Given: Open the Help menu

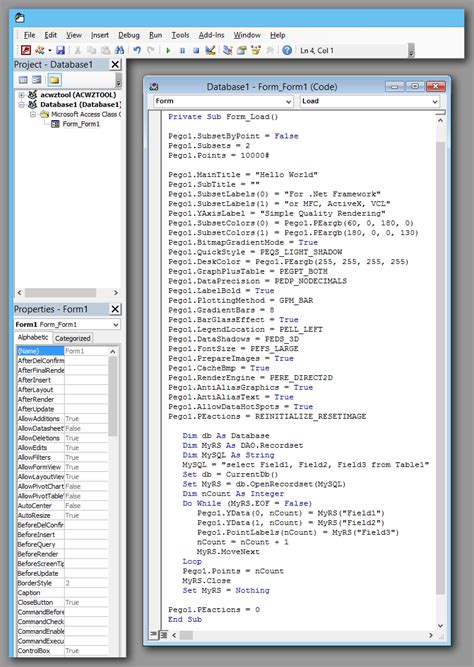Looking at the screenshot, I should coord(277,35).
